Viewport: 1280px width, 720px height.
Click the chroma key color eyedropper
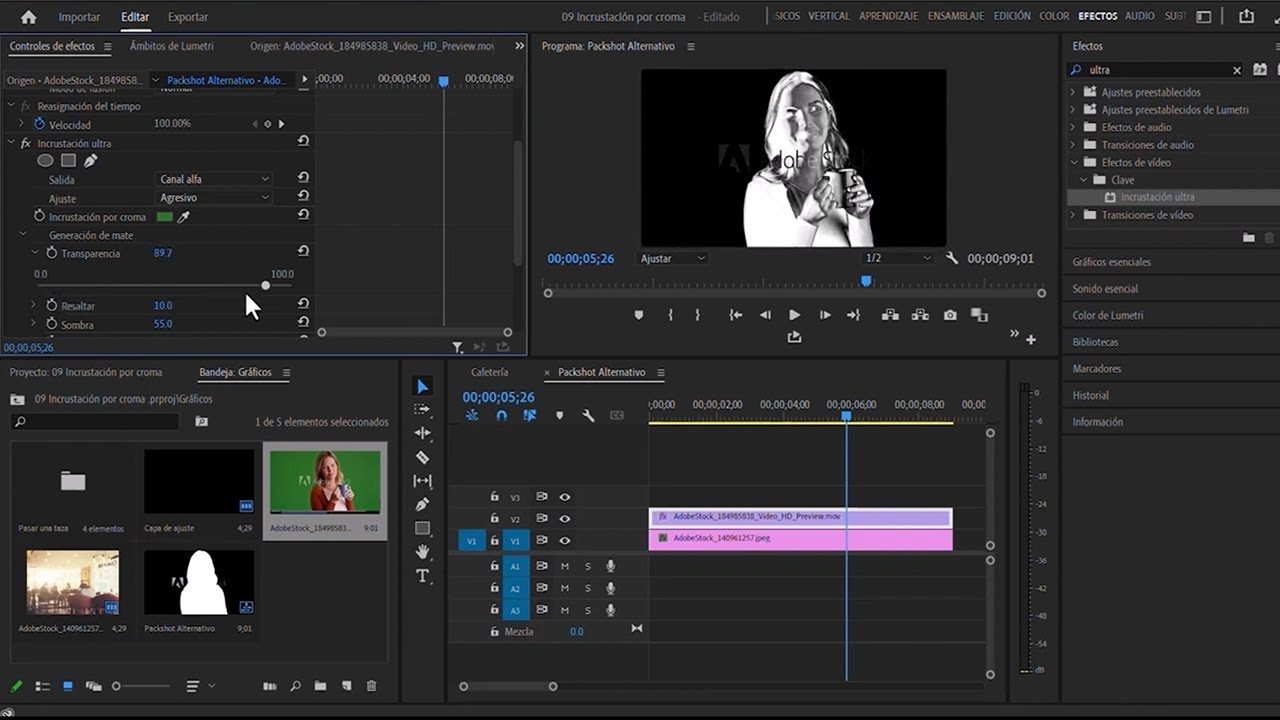[x=184, y=217]
